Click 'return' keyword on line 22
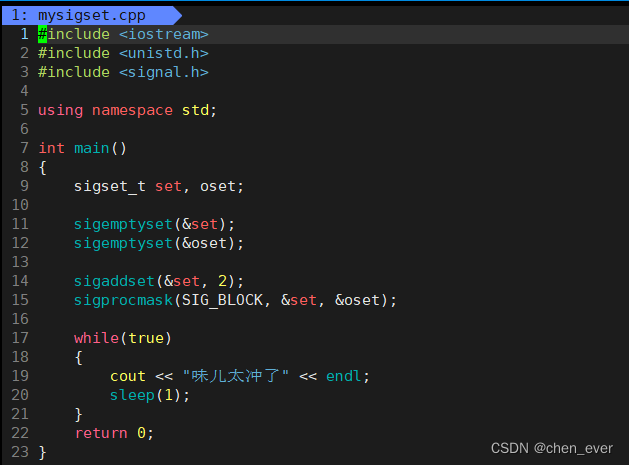 pyautogui.click(x=101, y=433)
